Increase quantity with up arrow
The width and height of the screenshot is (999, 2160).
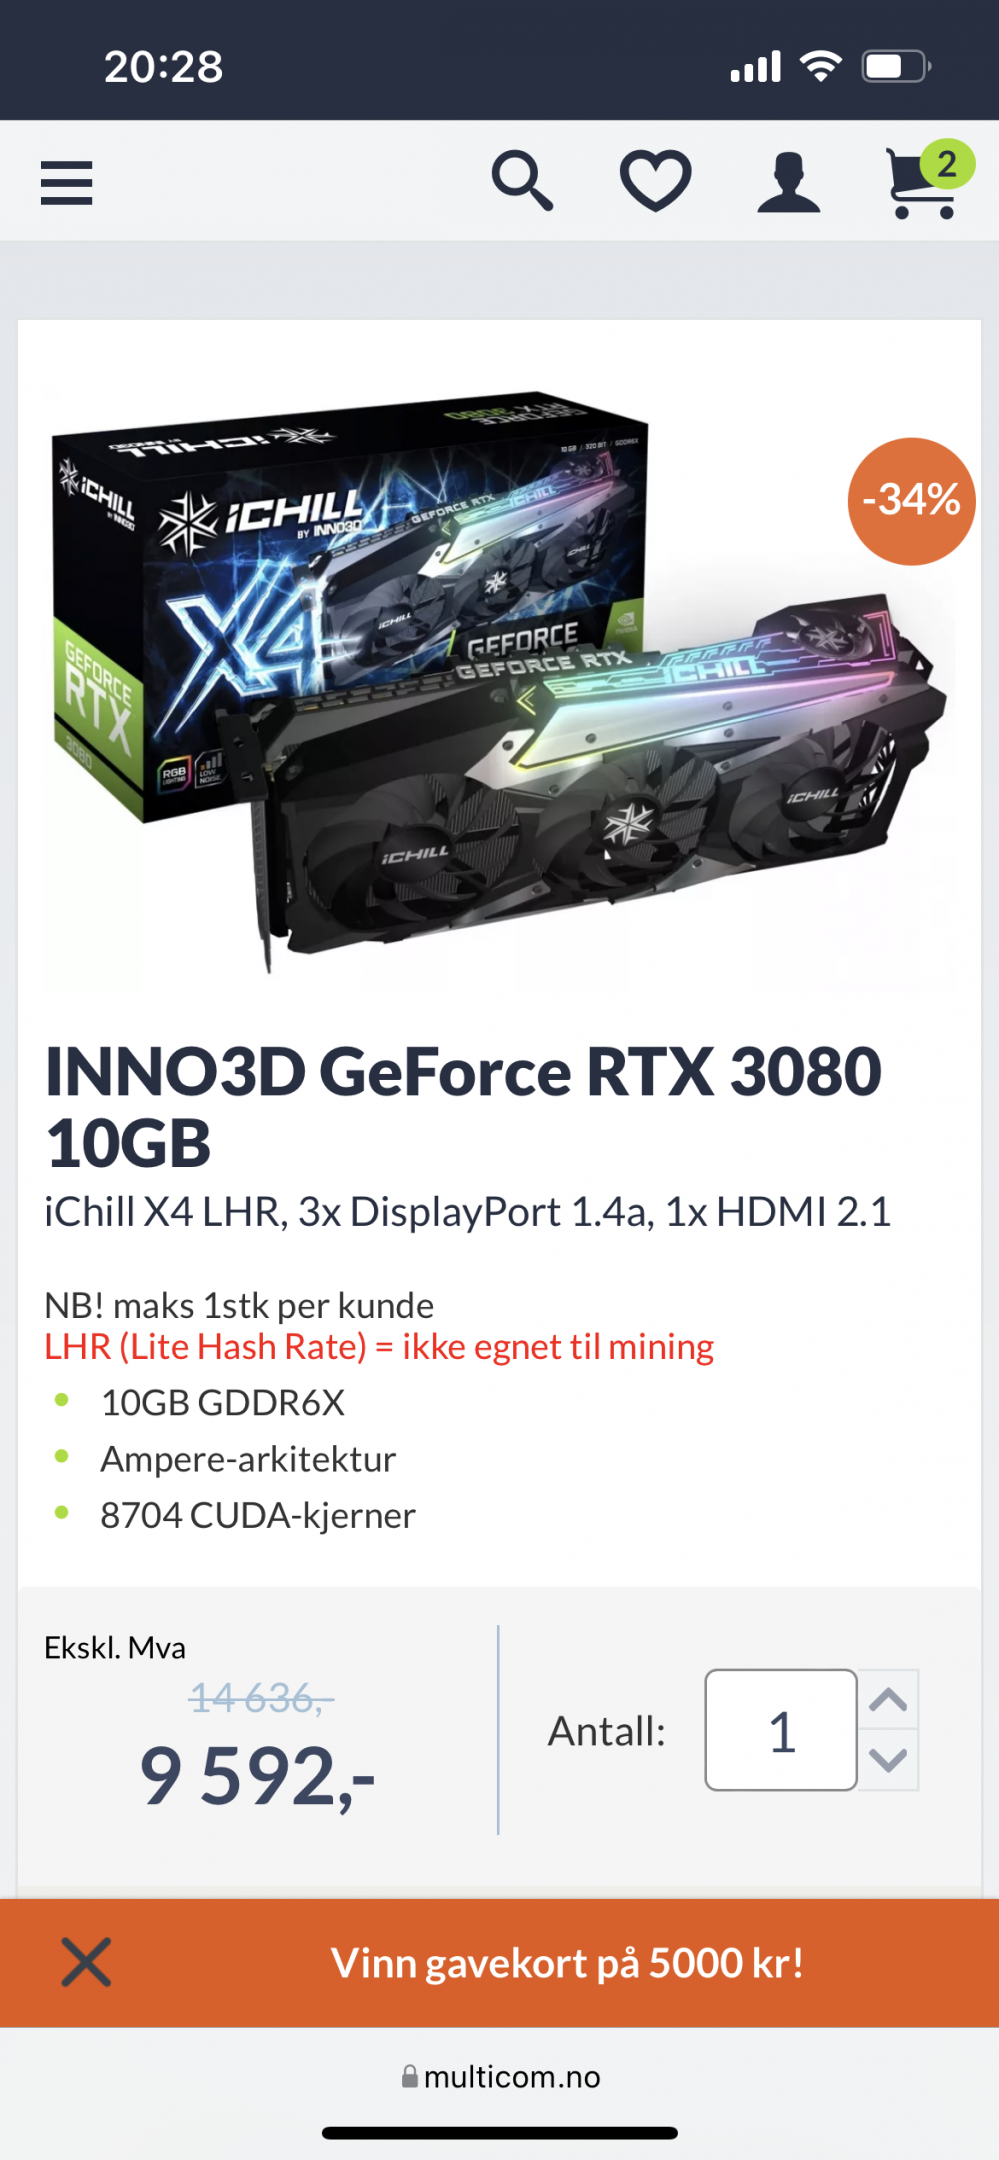pos(888,1700)
